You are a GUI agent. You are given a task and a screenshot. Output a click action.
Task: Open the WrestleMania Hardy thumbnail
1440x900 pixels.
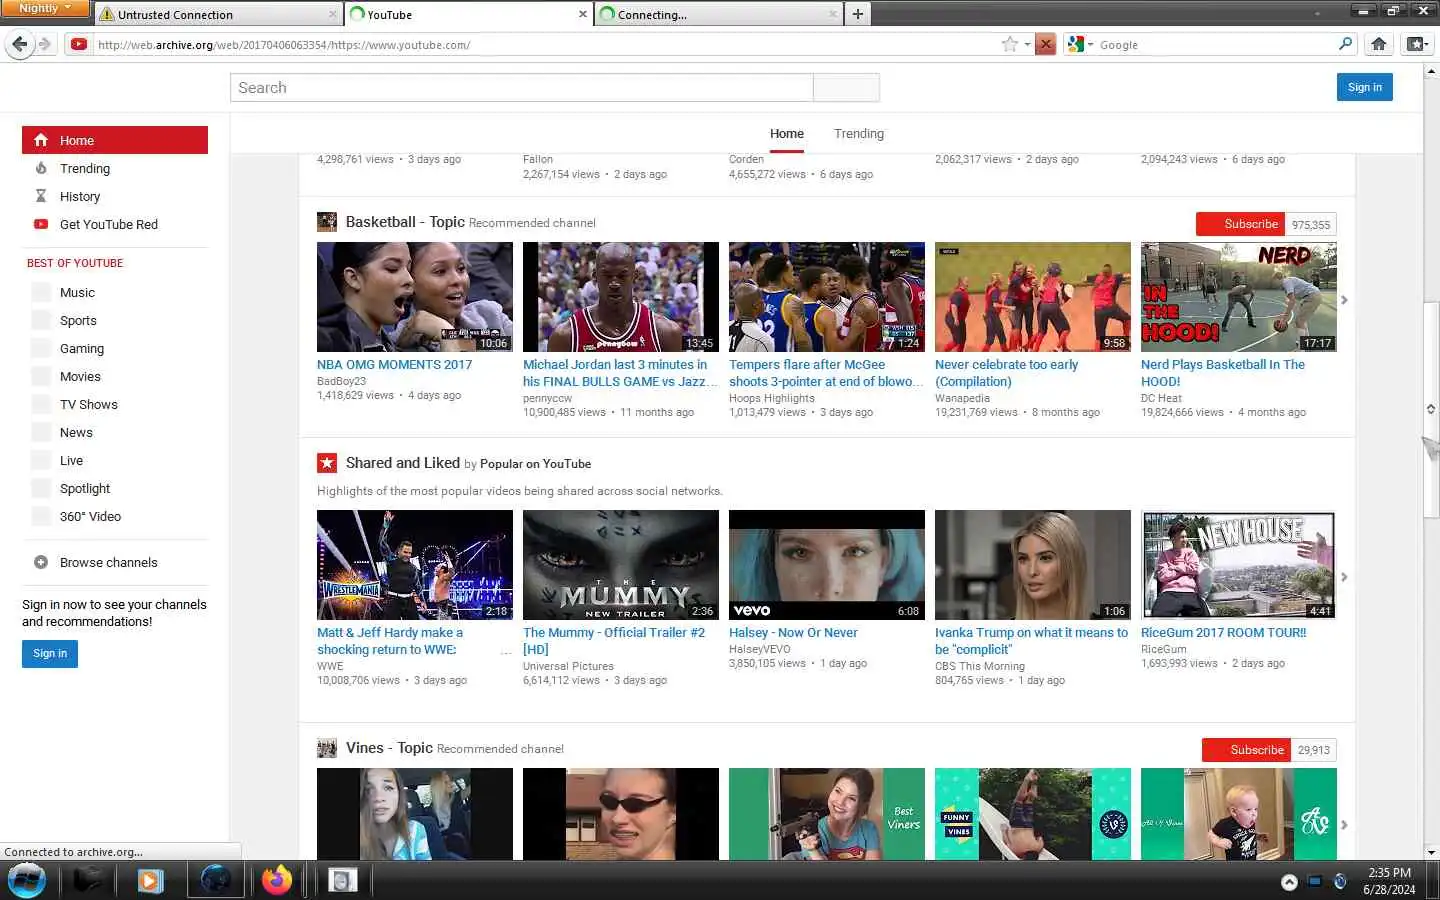coord(415,565)
